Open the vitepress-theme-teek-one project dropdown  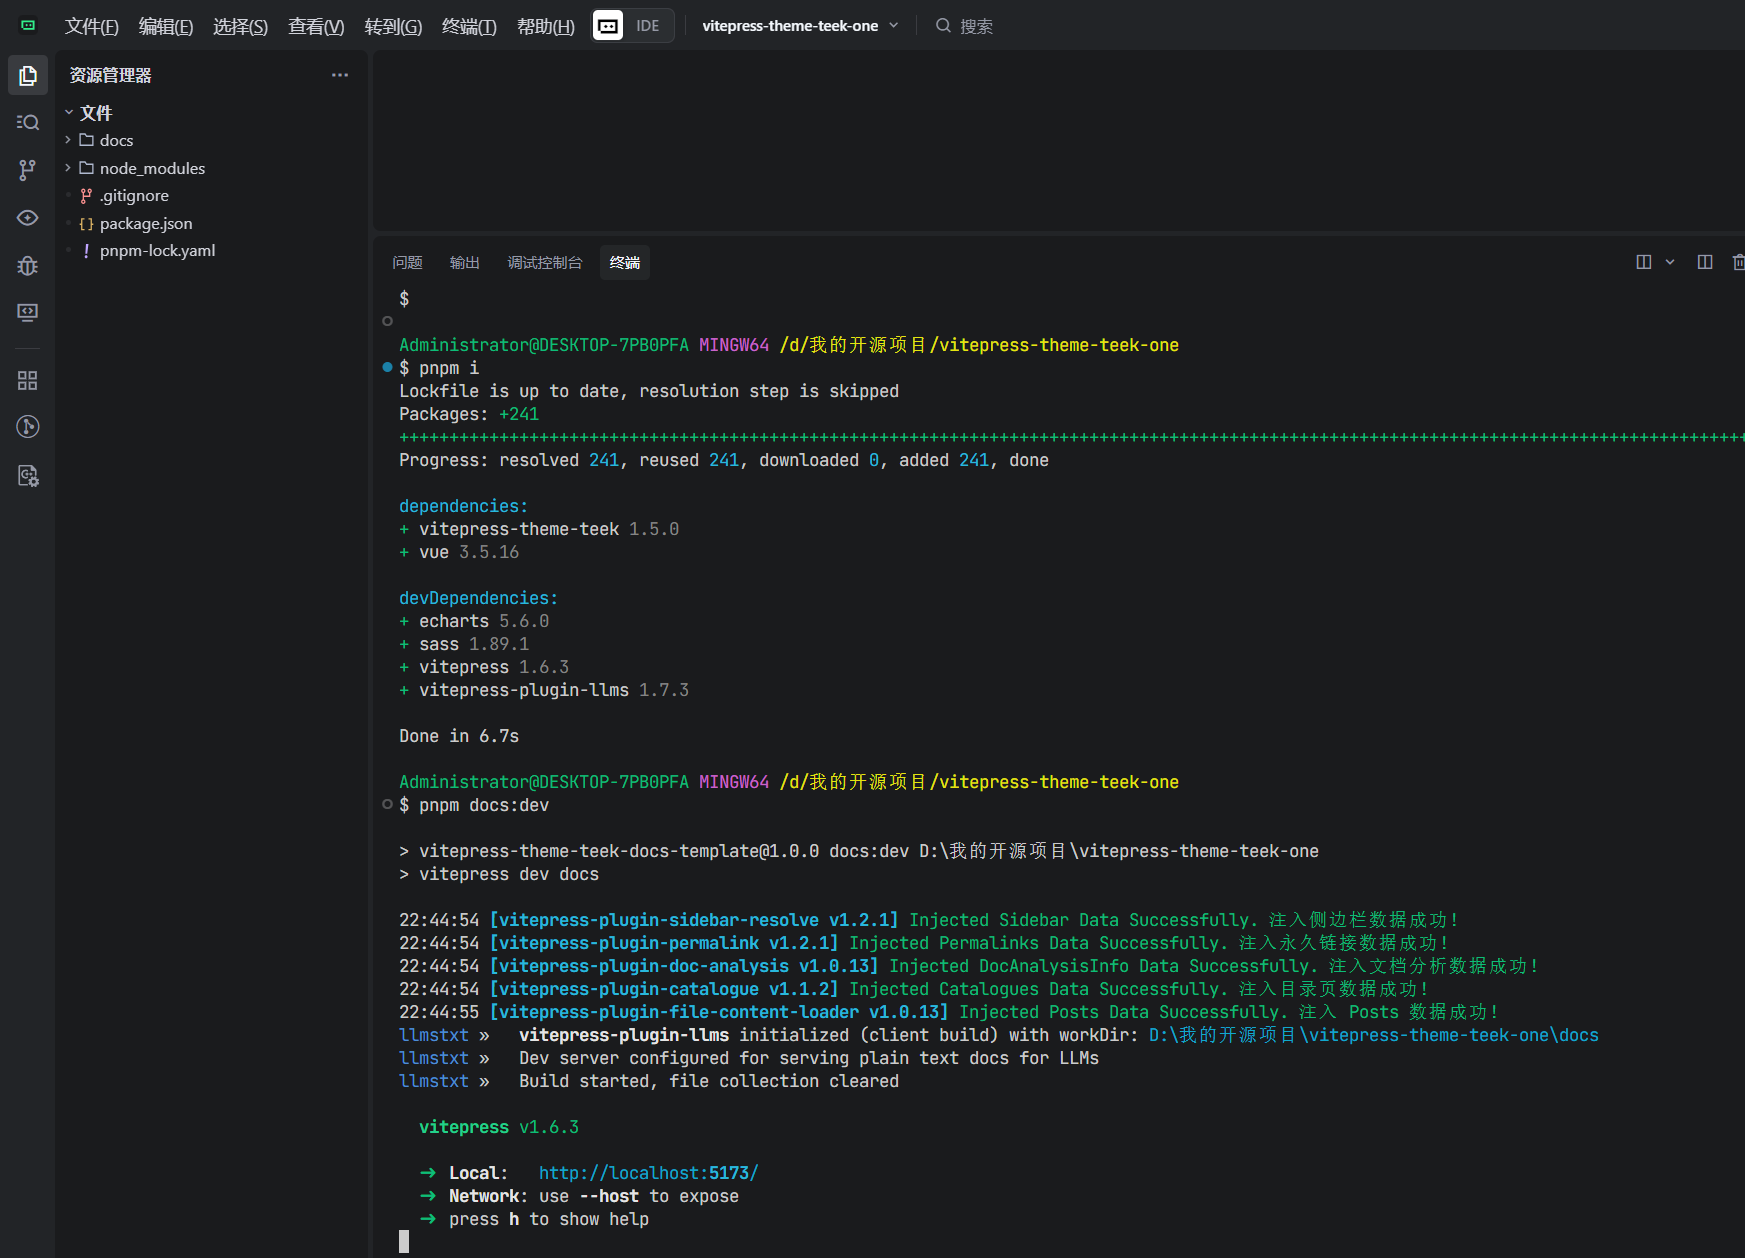coord(800,26)
